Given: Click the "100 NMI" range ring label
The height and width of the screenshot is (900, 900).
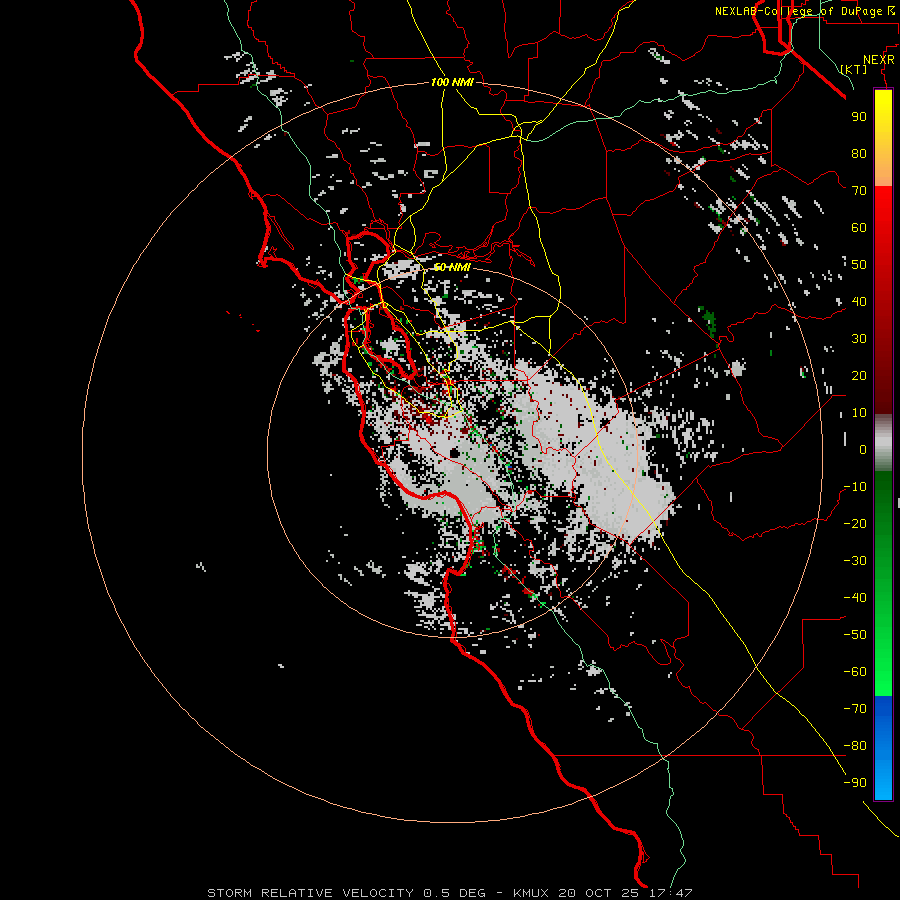Looking at the screenshot, I should pos(452,83).
